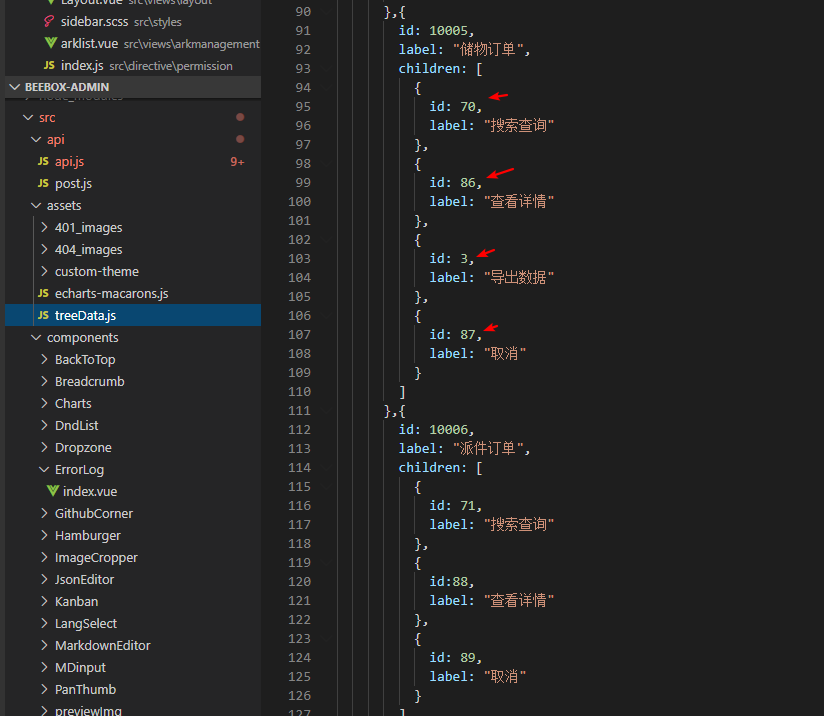Click the Sass icon beside sidebar.scss
The image size is (824, 716).
point(49,22)
